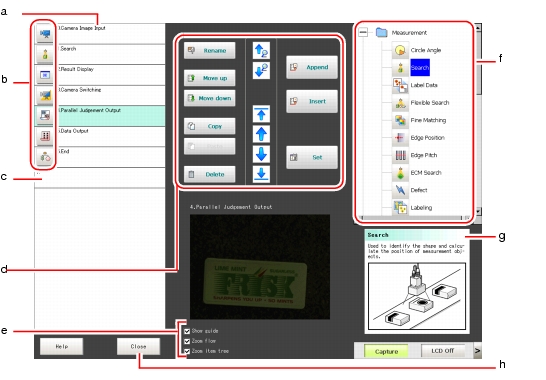Select the Search unit icon in flow
This screenshot has height=380, width=546.
point(45,54)
